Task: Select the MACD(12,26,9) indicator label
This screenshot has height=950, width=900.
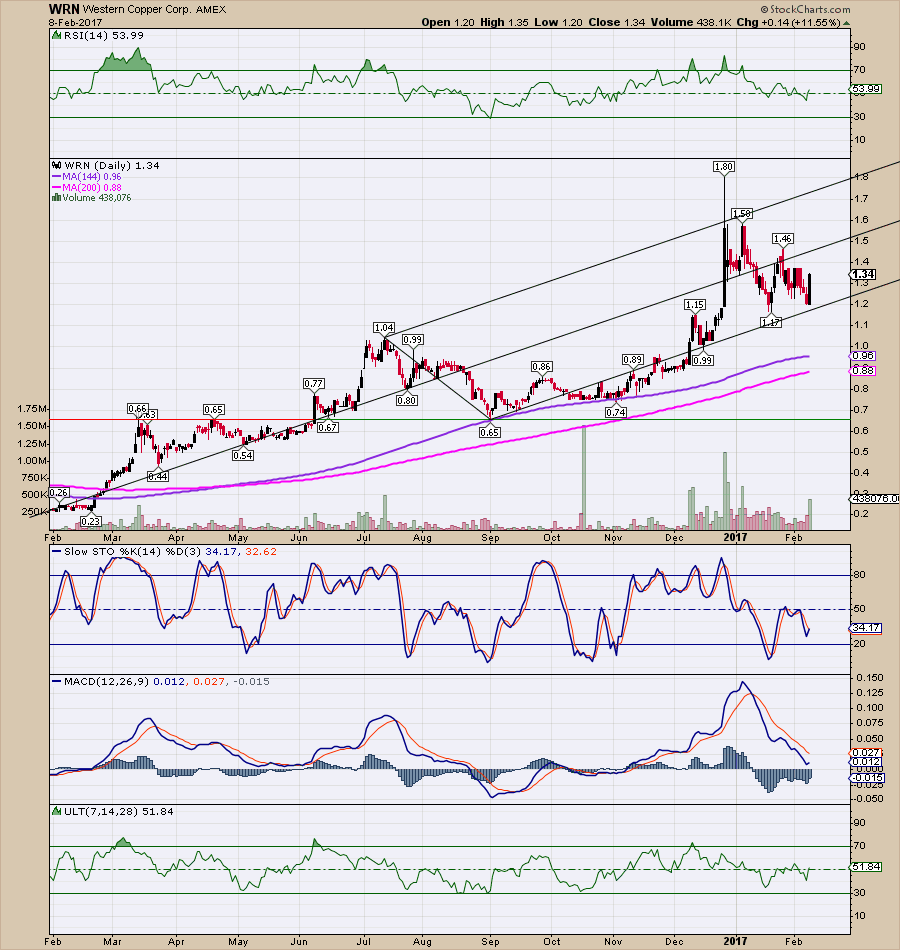Action: click(101, 682)
